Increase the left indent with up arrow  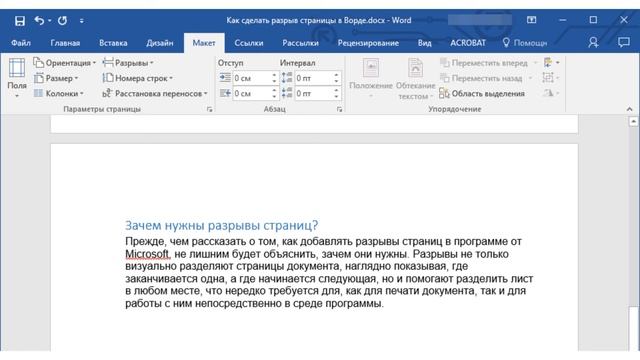point(274,75)
